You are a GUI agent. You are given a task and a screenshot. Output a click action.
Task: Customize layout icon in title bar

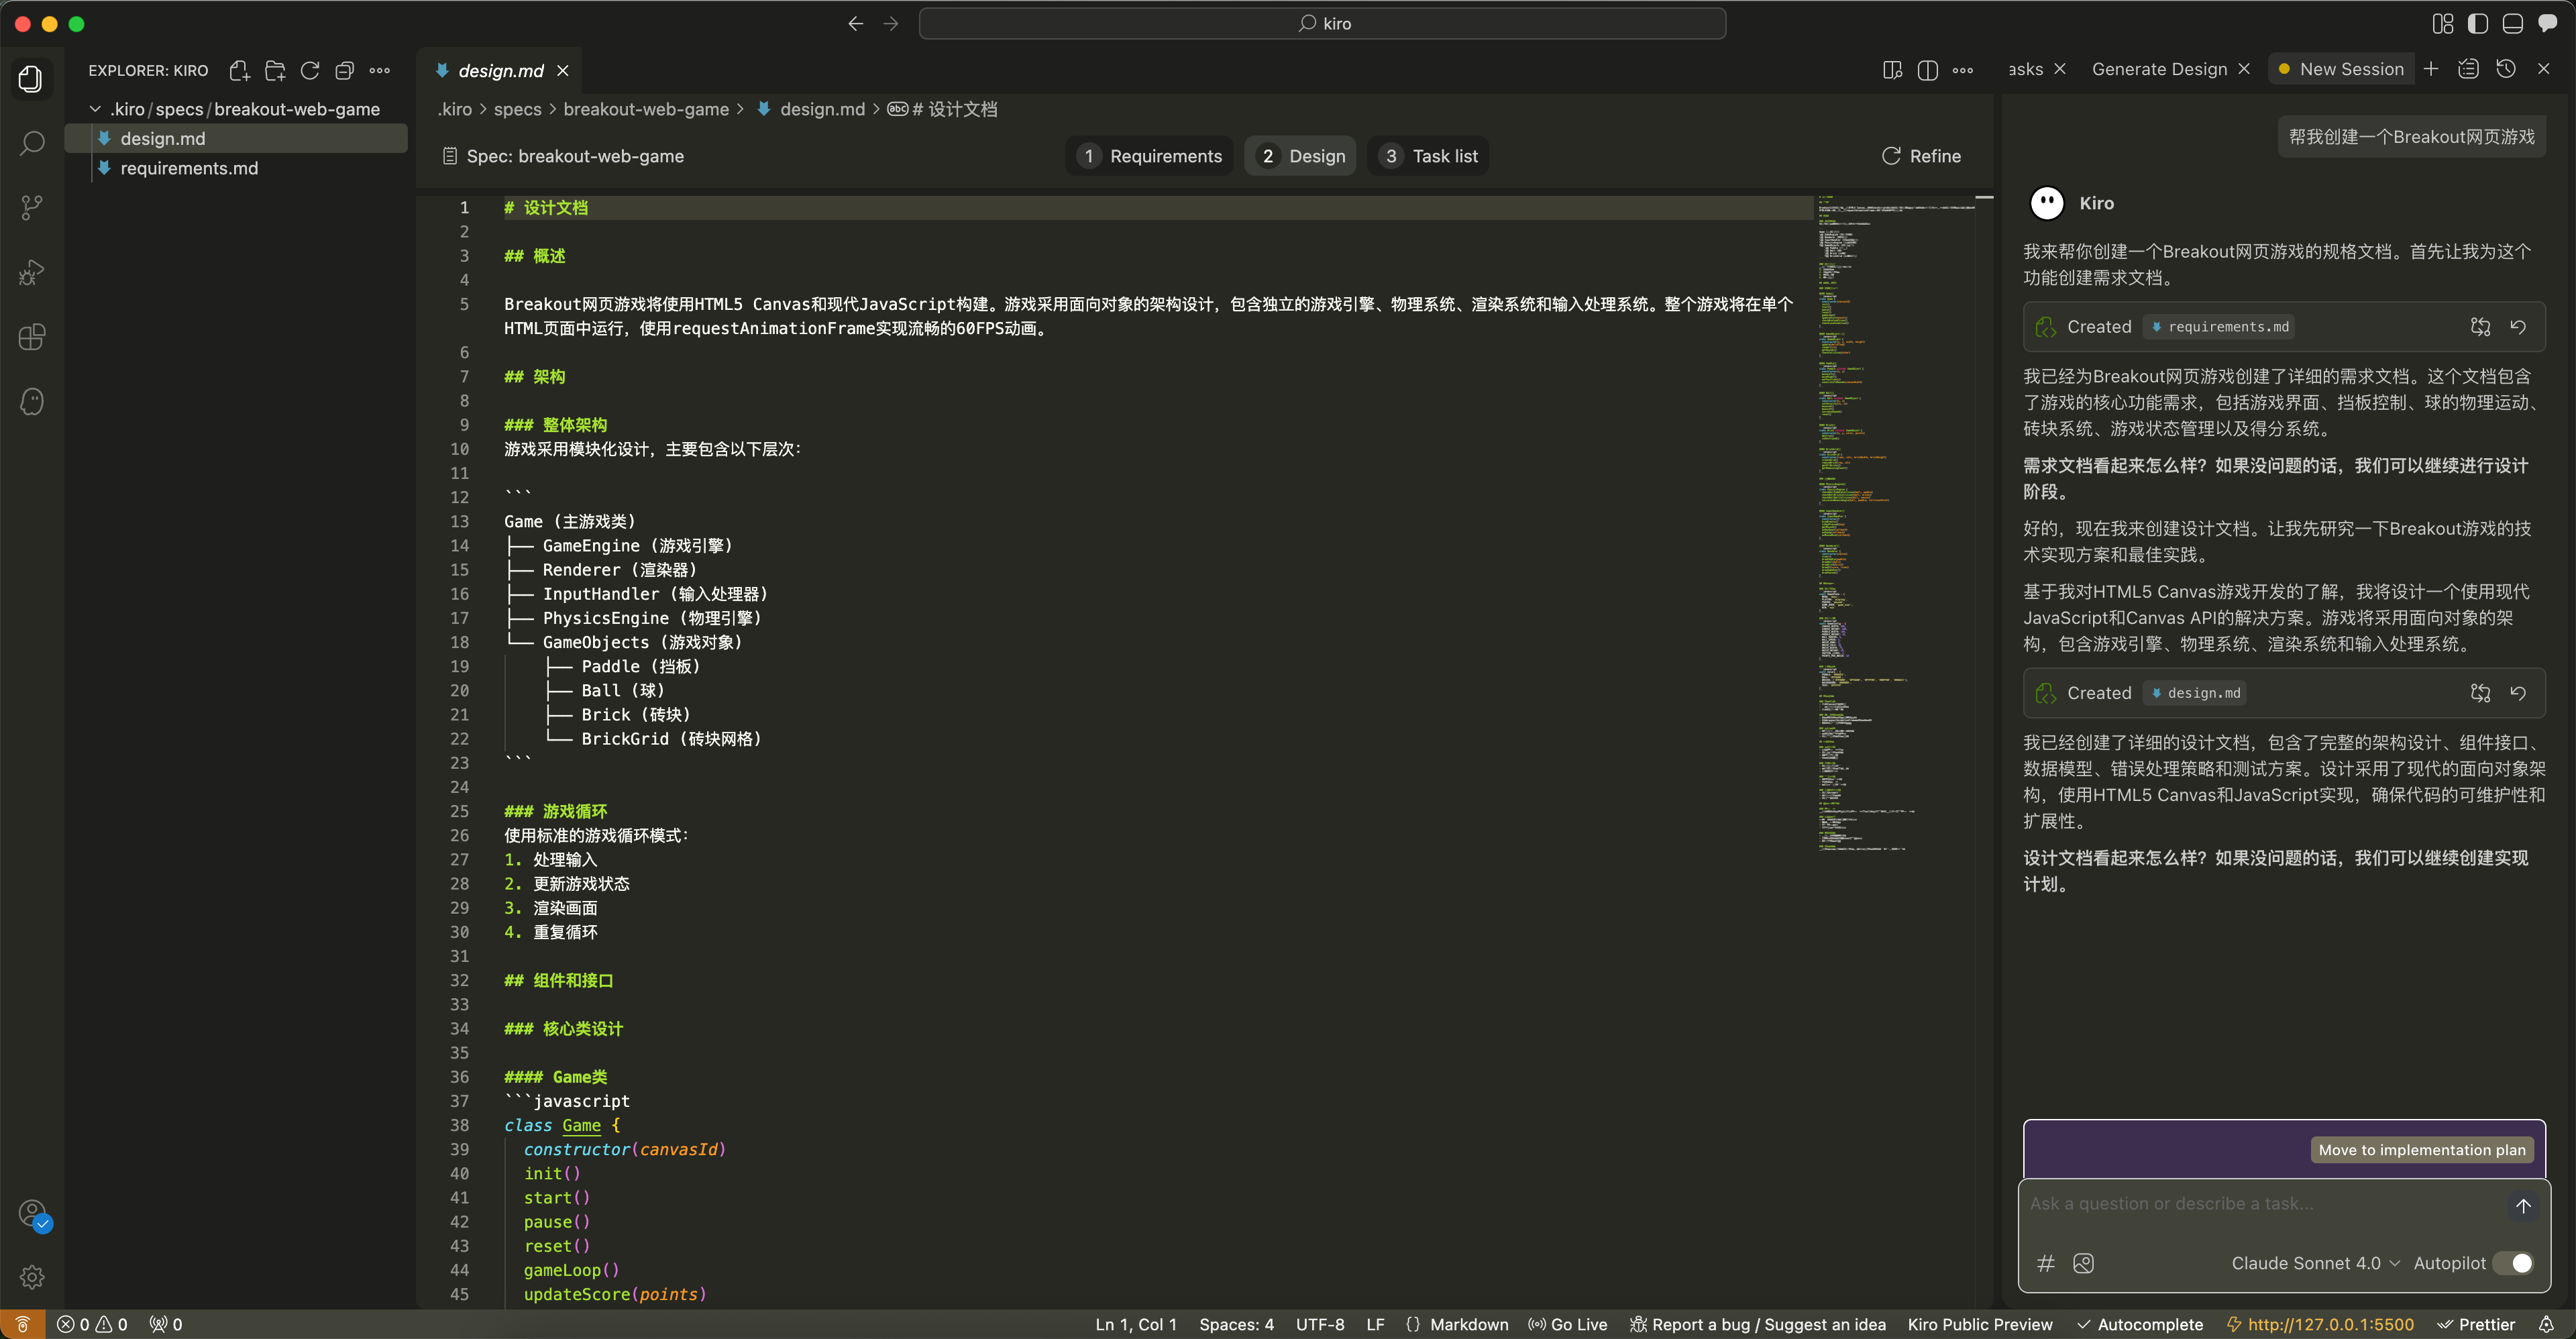[x=2443, y=23]
